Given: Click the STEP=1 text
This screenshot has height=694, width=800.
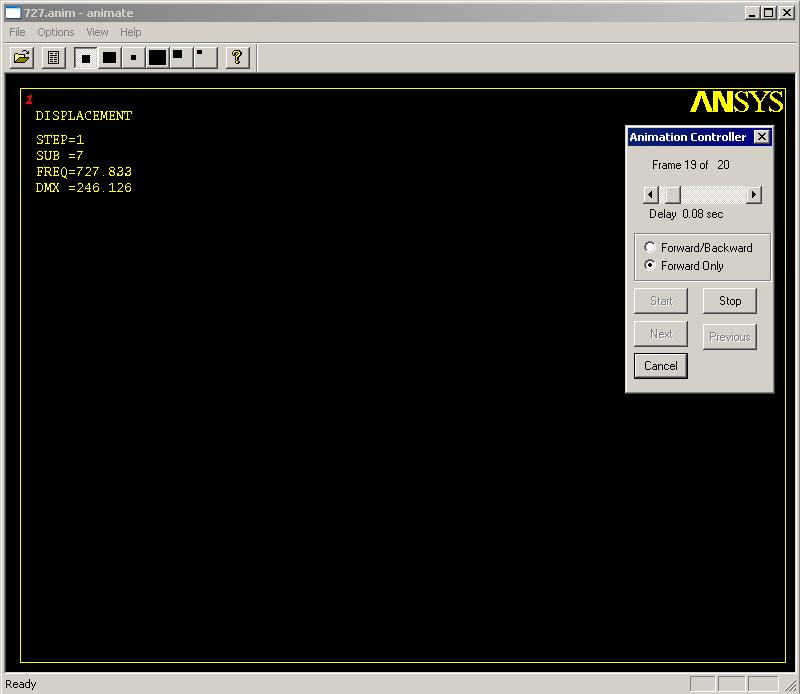Looking at the screenshot, I should [x=60, y=139].
